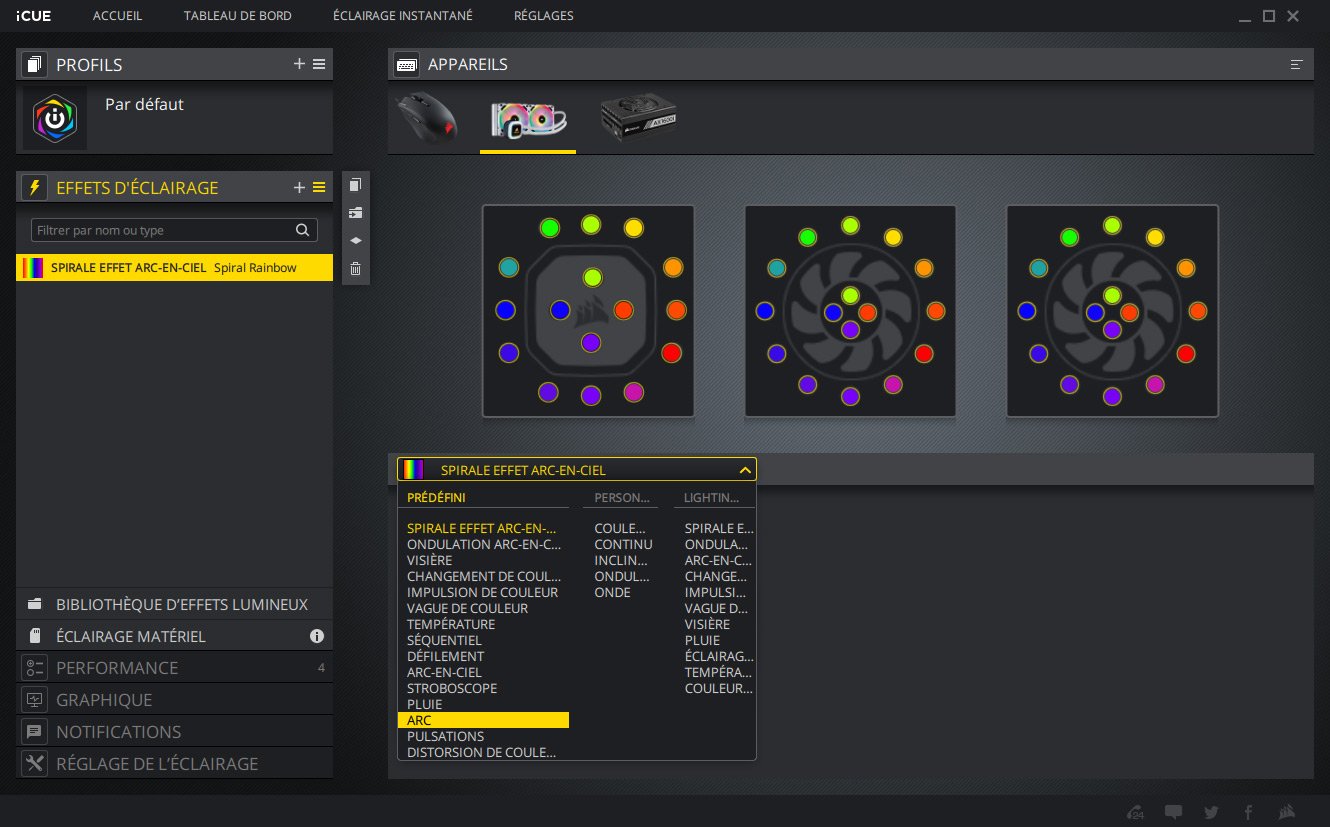Choose Pulsations from the Prédéfini list

(445, 736)
